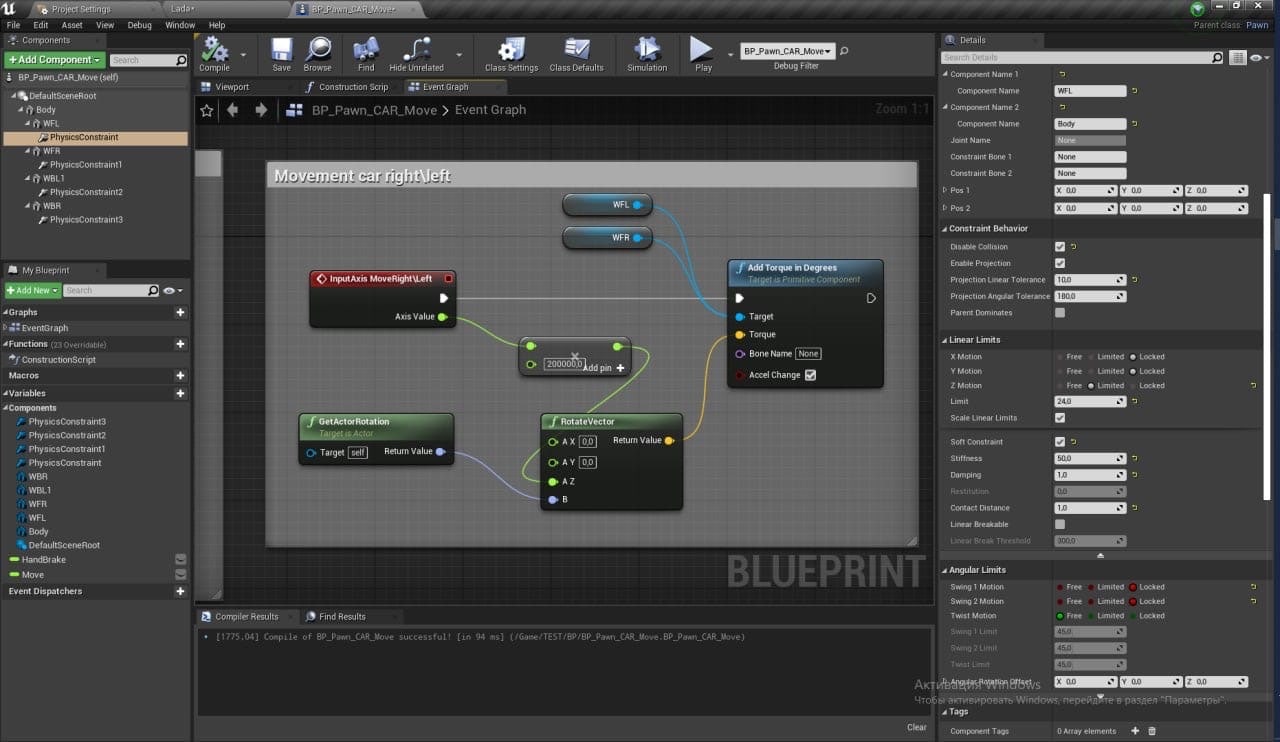Add a new Variable with plus icon
The height and width of the screenshot is (742, 1280).
point(180,393)
